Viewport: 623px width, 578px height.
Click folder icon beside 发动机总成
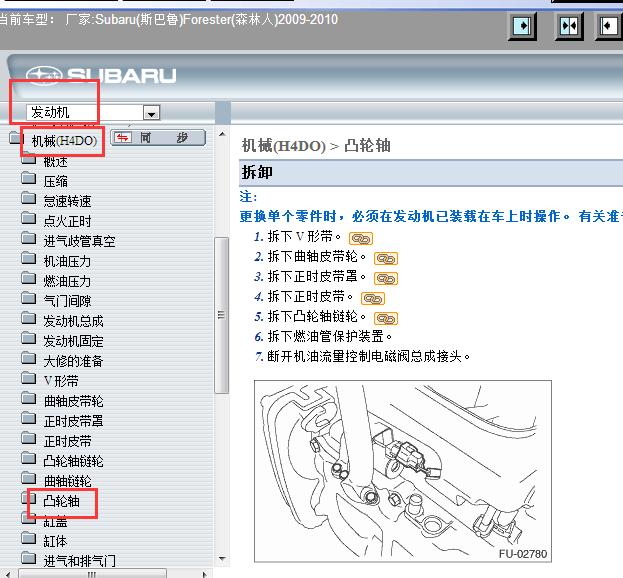coord(28,318)
